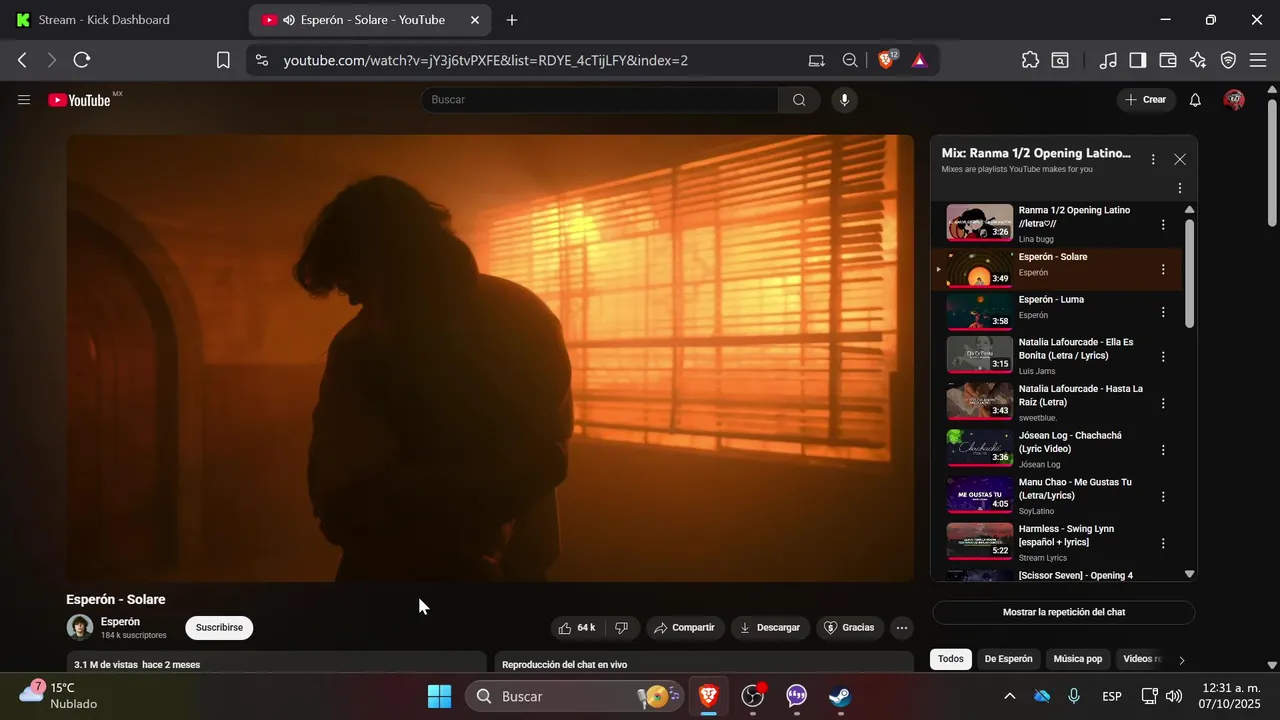This screenshot has width=1280, height=720.
Task: Open options for Harmless - Swing Lynn item
Action: pos(1163,543)
